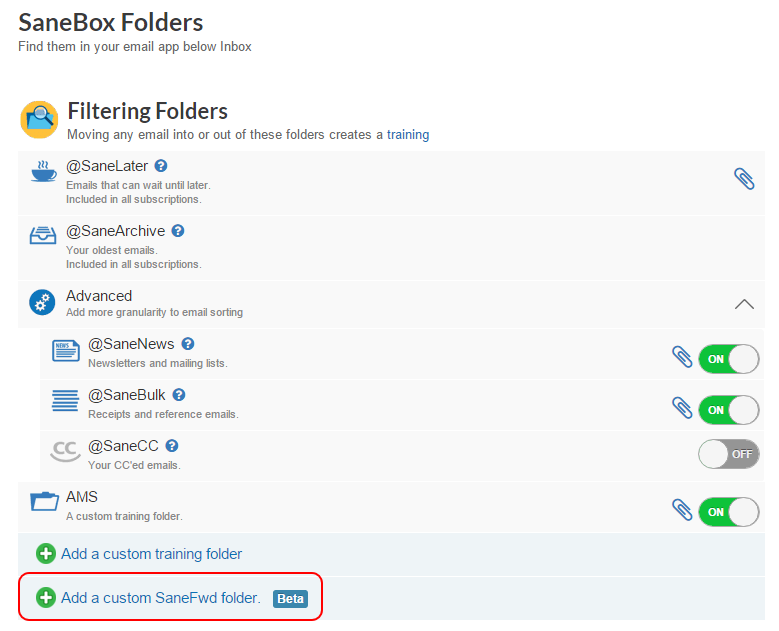The image size is (779, 631).
Task: Click the paperclip icon in @SaneNews row
Action: pyautogui.click(x=682, y=357)
